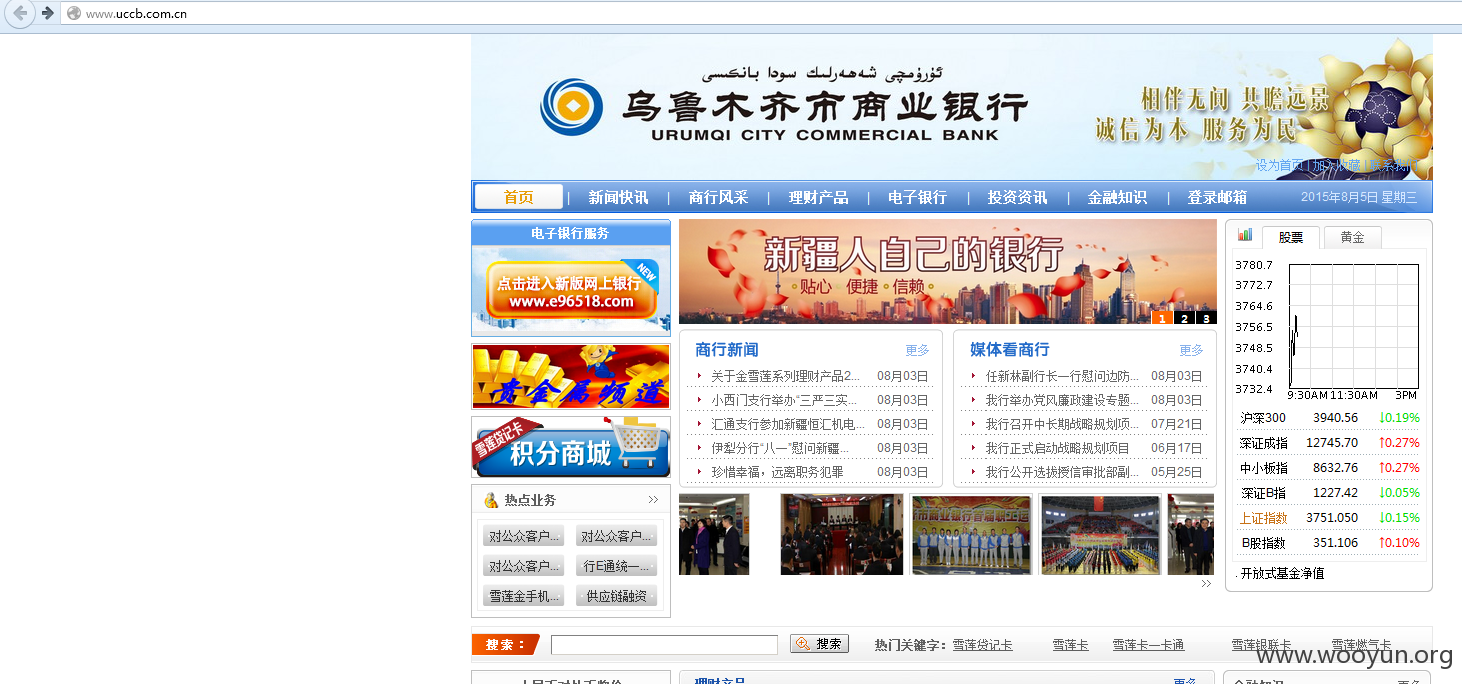Viewport: 1462px width, 684px height.
Task: Open article 我行正式启动战略规划项目
Action: [1057, 448]
